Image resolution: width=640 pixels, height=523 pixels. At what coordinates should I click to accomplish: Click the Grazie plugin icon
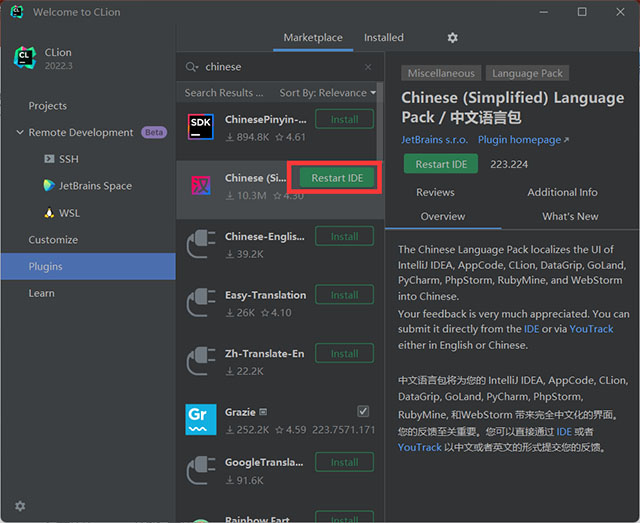pyautogui.click(x=201, y=419)
